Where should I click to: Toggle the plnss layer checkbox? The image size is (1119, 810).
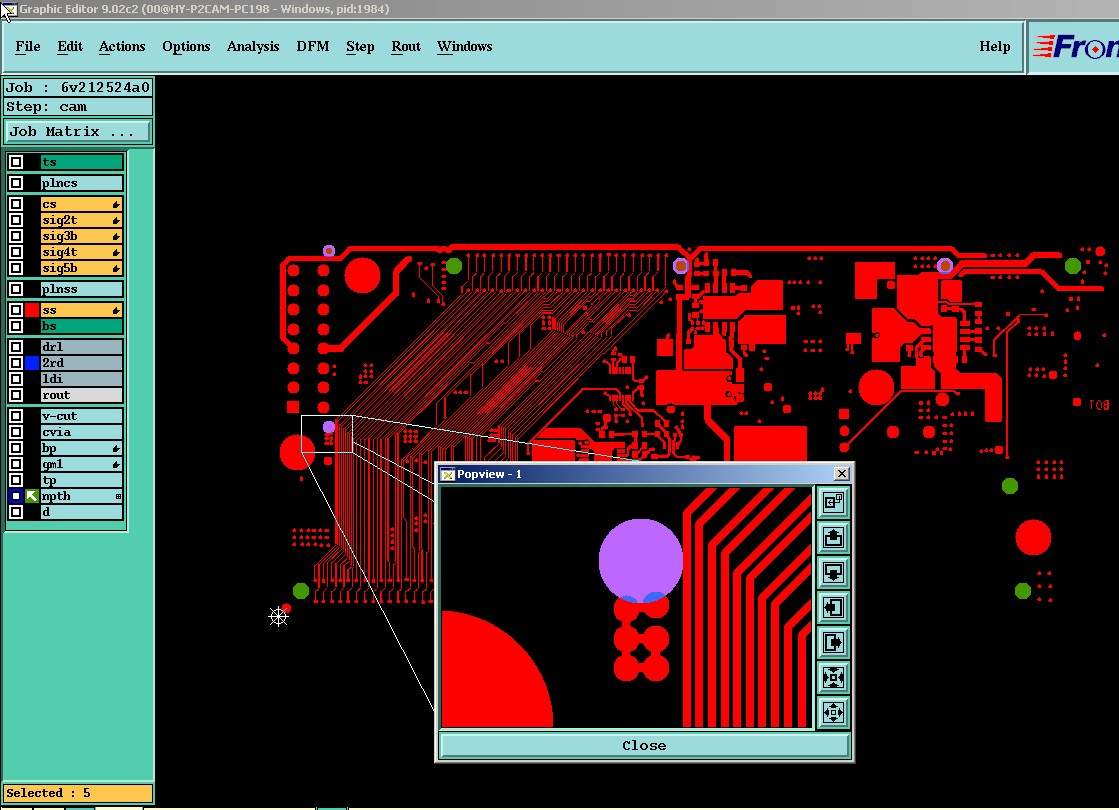click(16, 289)
